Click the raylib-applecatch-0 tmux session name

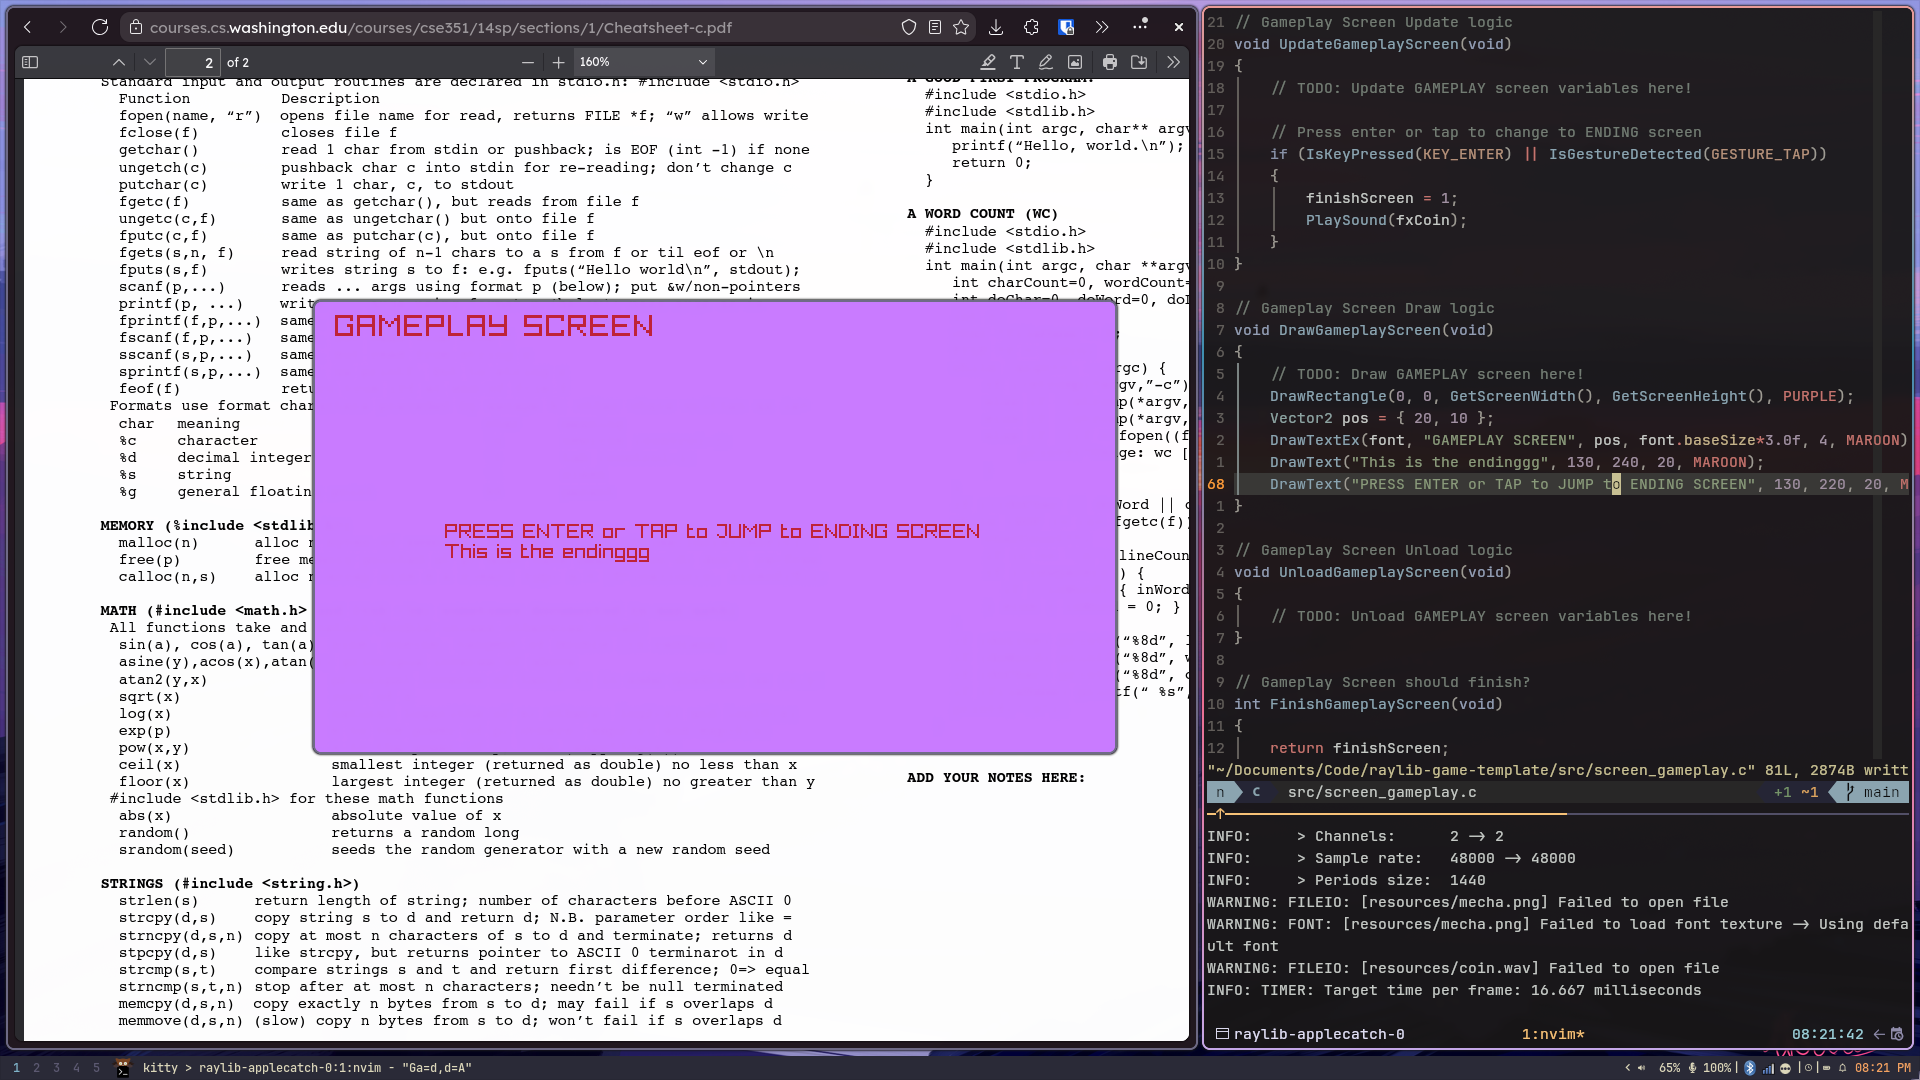tap(1318, 1034)
